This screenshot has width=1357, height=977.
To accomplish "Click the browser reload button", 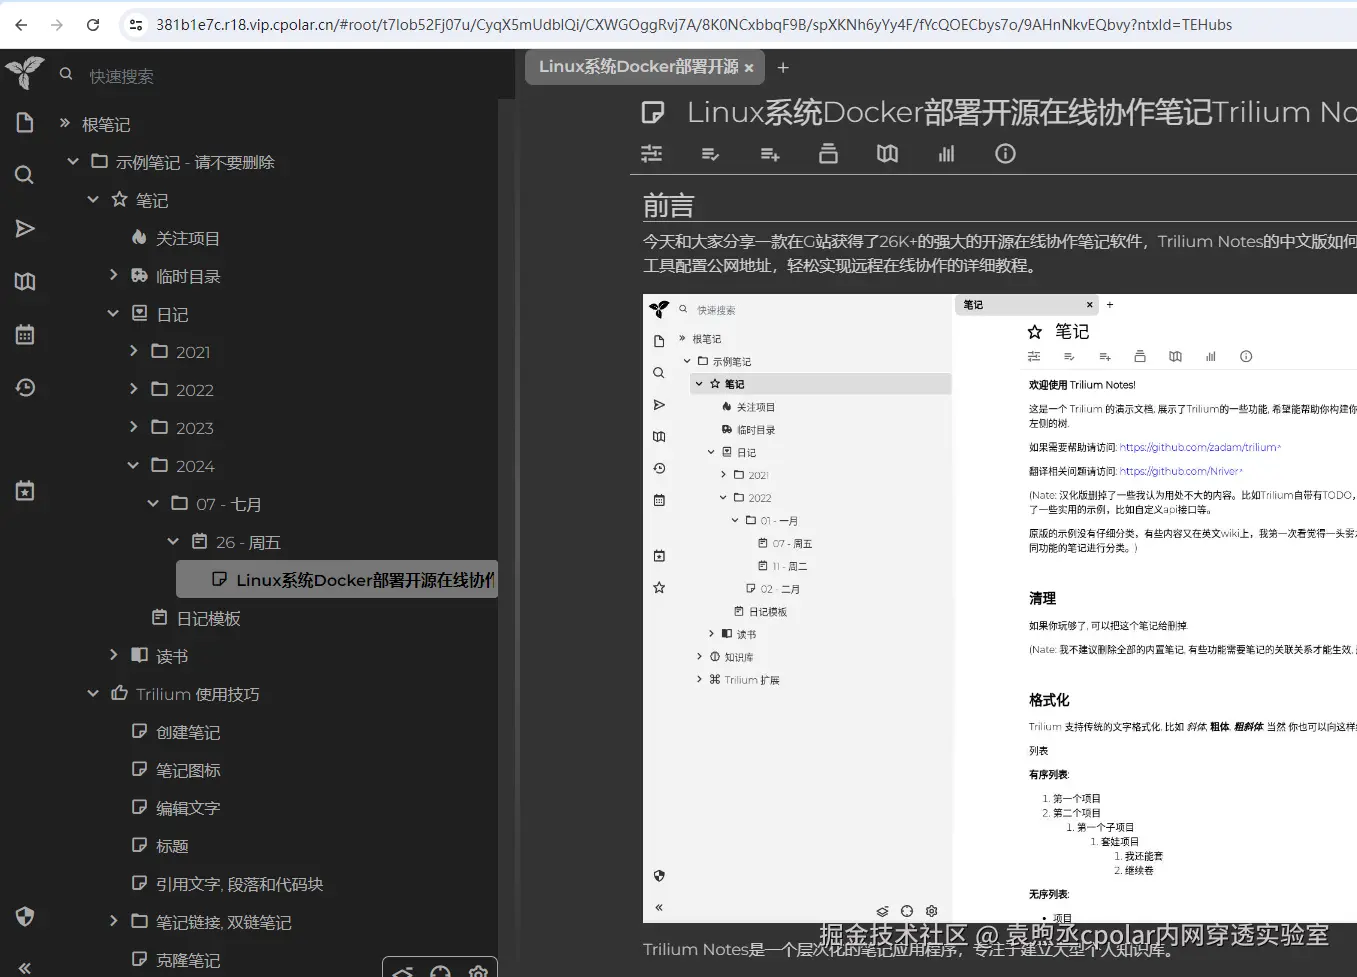I will [93, 25].
